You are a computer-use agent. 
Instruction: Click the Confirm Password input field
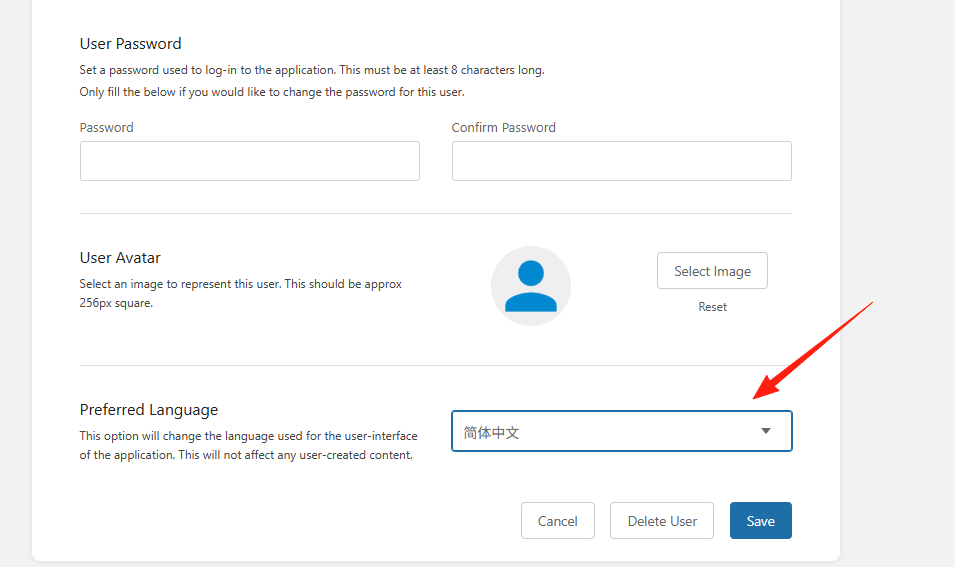tap(622, 161)
